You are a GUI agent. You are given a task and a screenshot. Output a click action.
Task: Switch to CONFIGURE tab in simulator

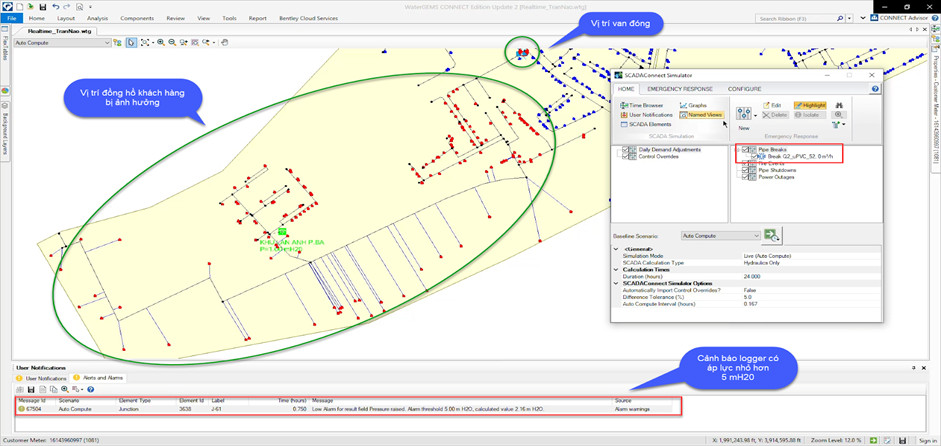(x=744, y=89)
